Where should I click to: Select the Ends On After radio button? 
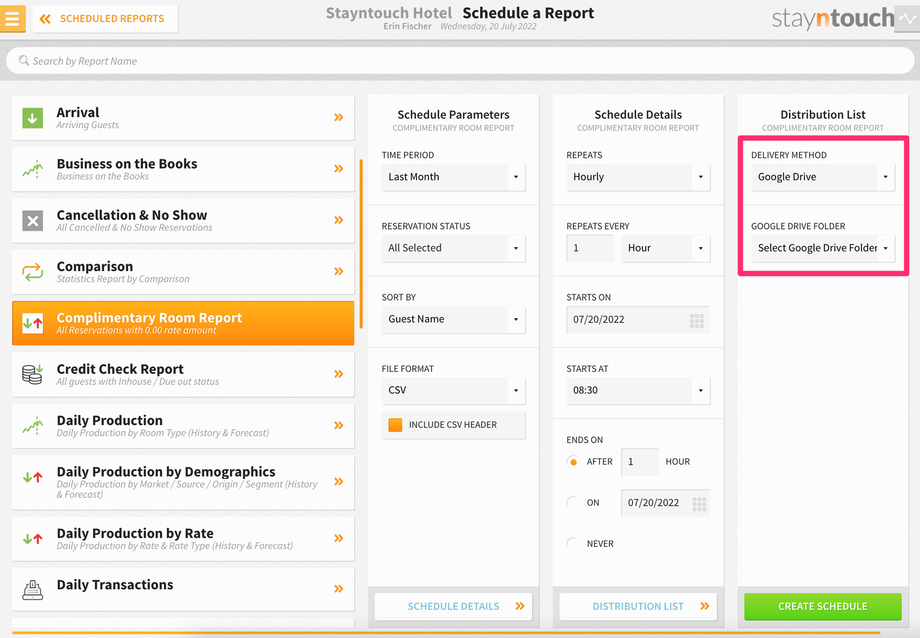click(x=573, y=462)
